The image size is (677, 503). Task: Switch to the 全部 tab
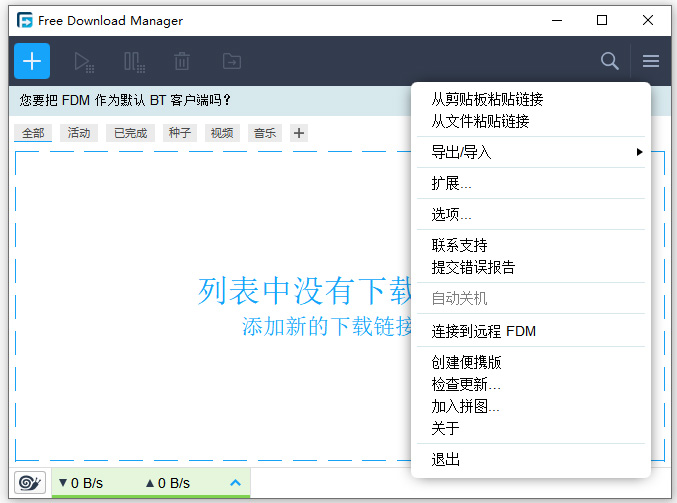coord(33,133)
